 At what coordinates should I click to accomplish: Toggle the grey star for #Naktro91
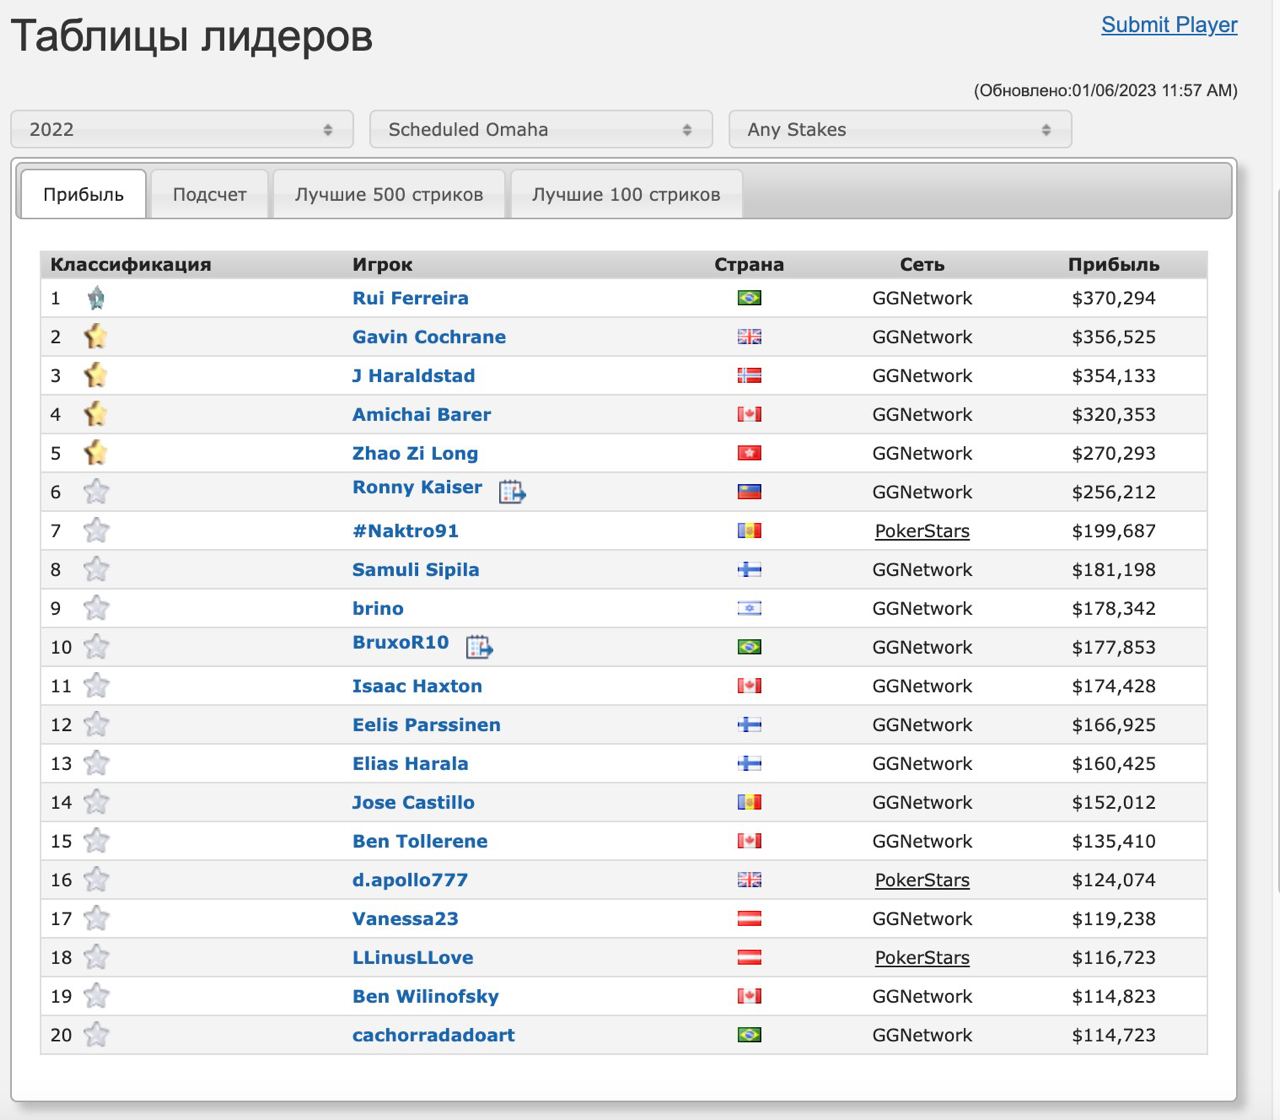tap(96, 531)
